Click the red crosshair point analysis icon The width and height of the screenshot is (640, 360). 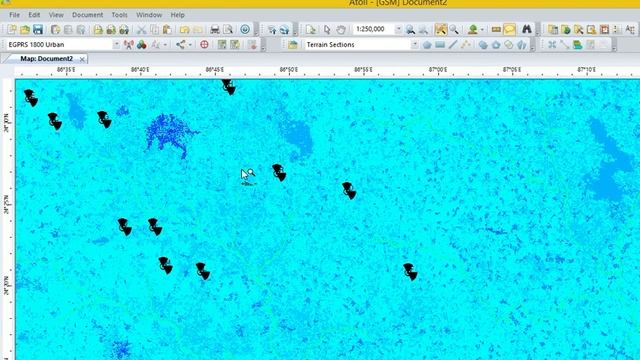point(204,44)
